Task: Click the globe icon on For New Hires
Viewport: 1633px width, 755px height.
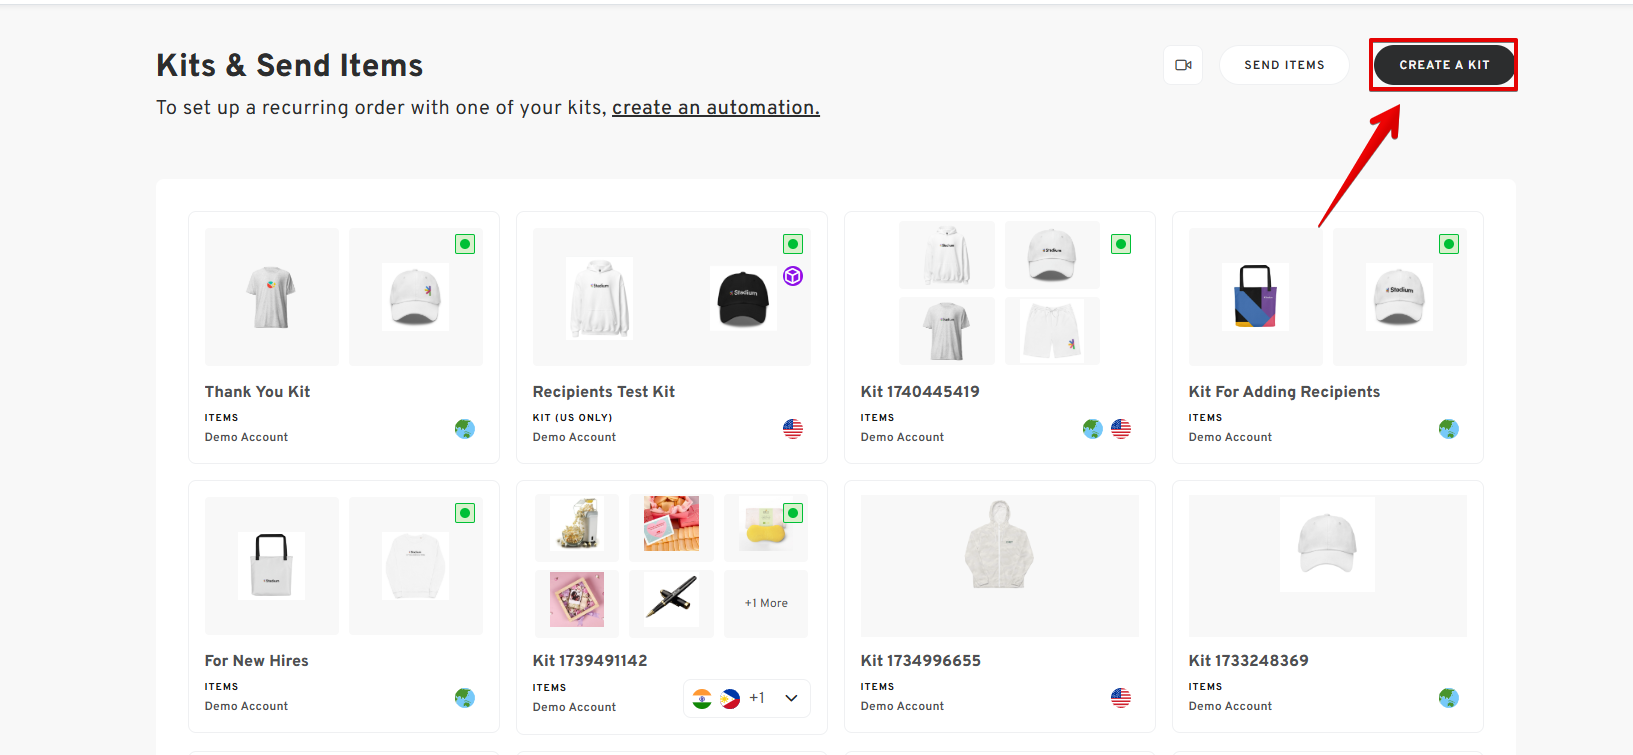Action: [465, 698]
